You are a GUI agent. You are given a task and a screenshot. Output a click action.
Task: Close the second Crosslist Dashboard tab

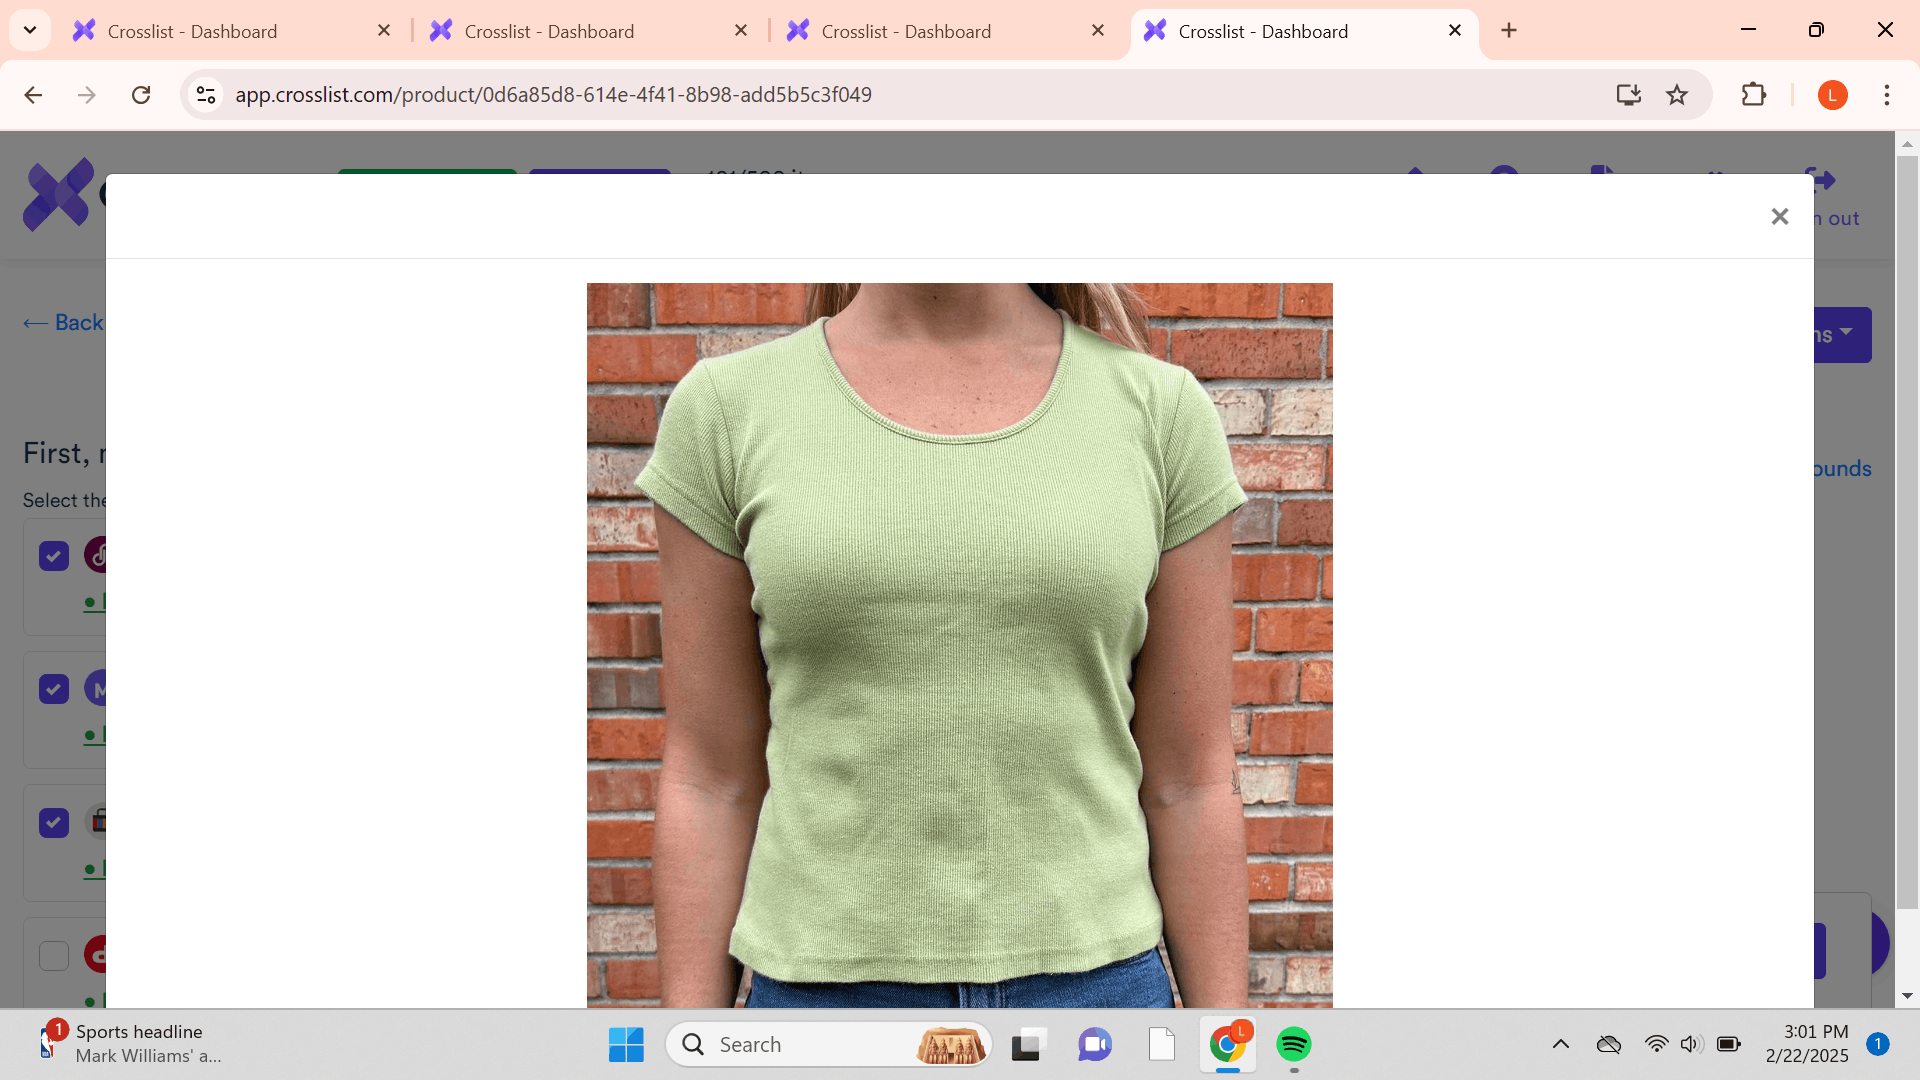[x=741, y=31]
